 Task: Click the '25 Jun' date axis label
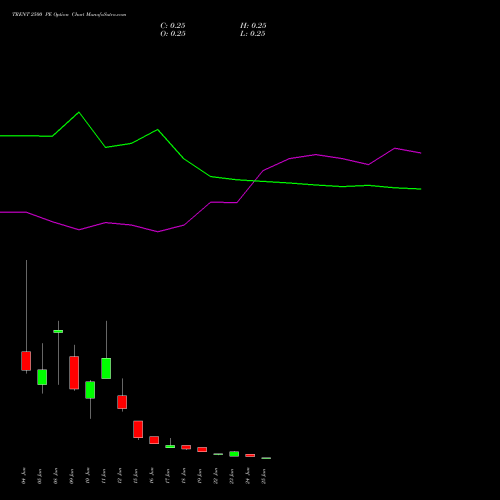(264, 476)
